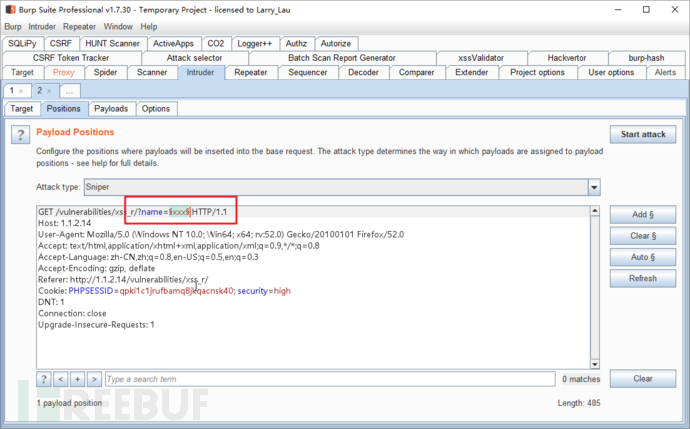Switch to the Logger++ tab
690x429 pixels.
(x=254, y=44)
